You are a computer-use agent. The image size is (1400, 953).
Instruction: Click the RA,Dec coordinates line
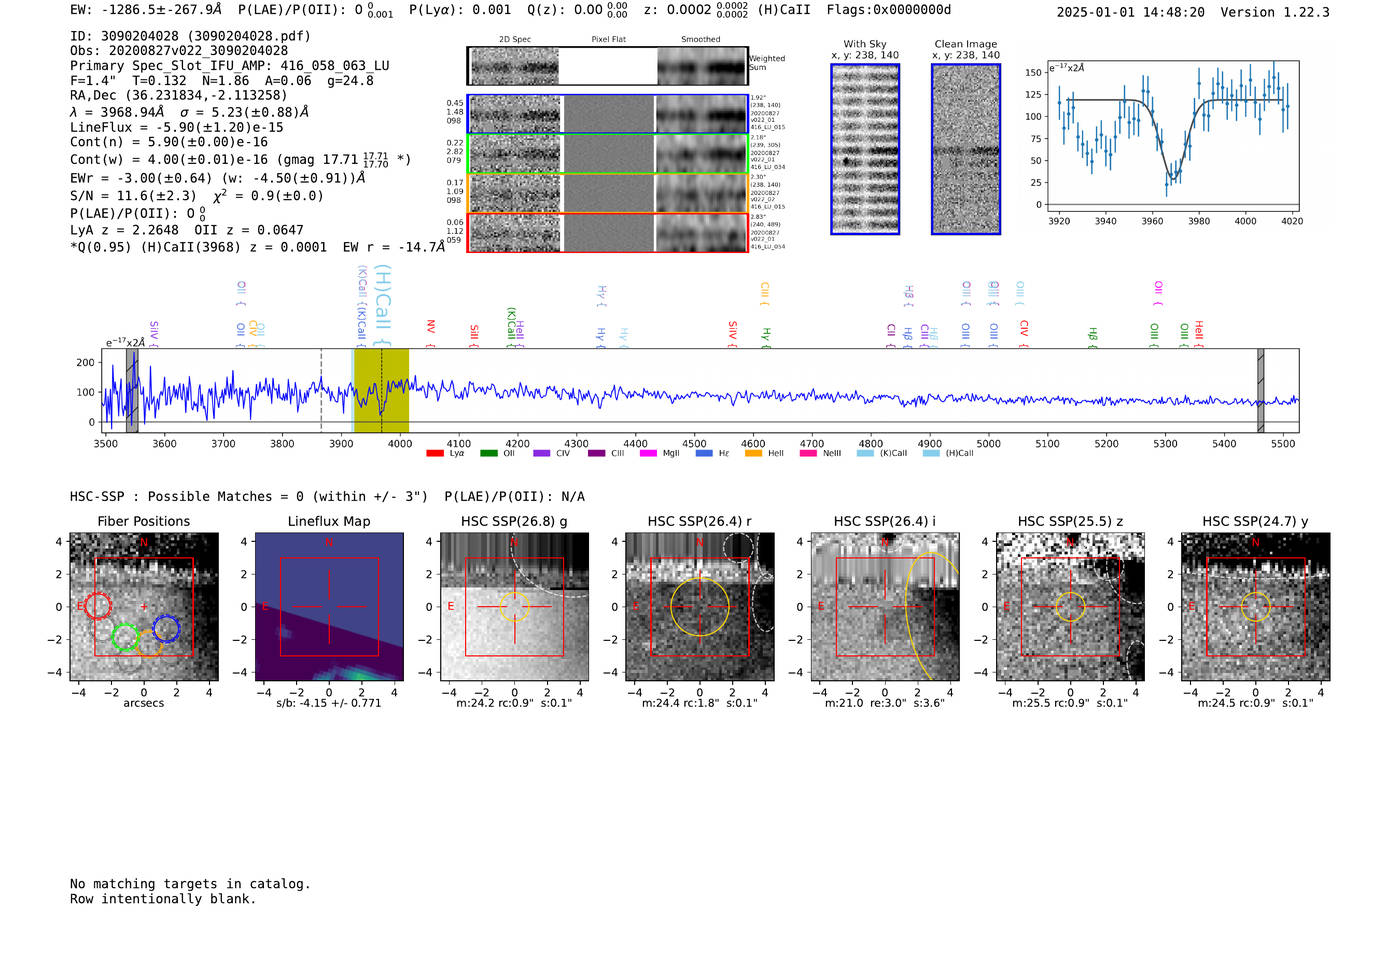(x=179, y=95)
